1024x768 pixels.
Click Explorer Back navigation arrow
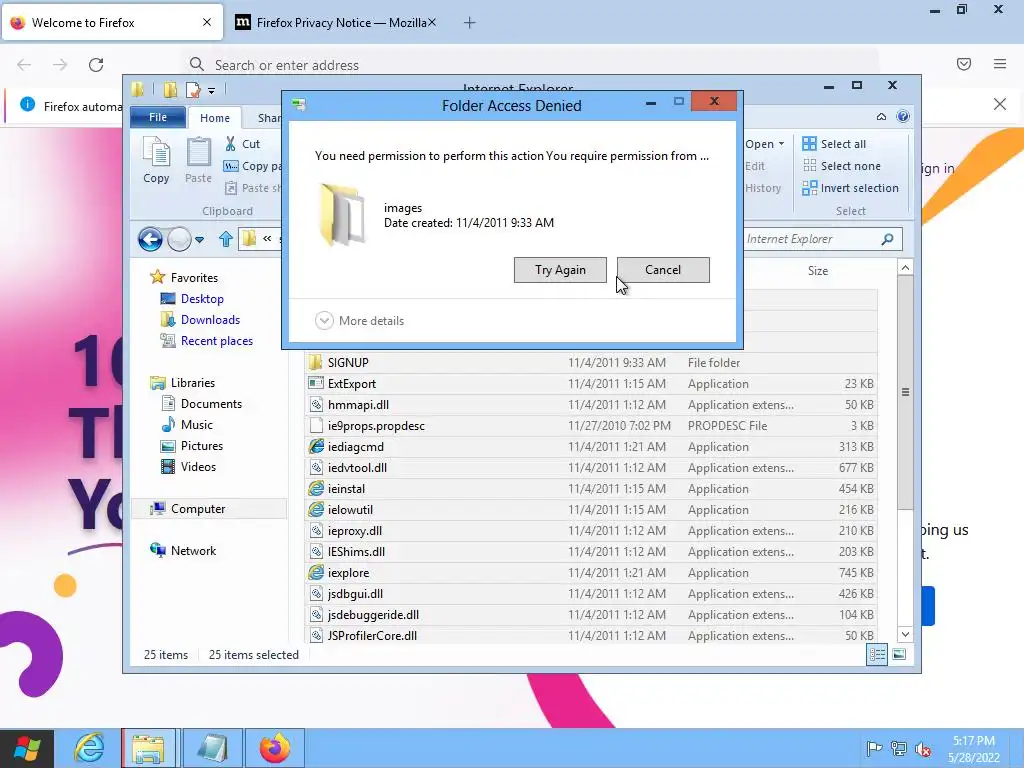click(150, 239)
